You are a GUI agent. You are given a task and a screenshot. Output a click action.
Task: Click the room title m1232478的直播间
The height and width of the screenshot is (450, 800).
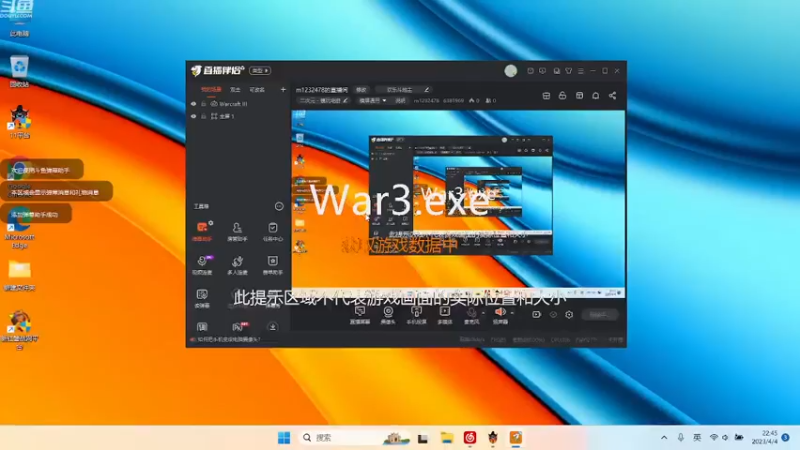point(321,90)
